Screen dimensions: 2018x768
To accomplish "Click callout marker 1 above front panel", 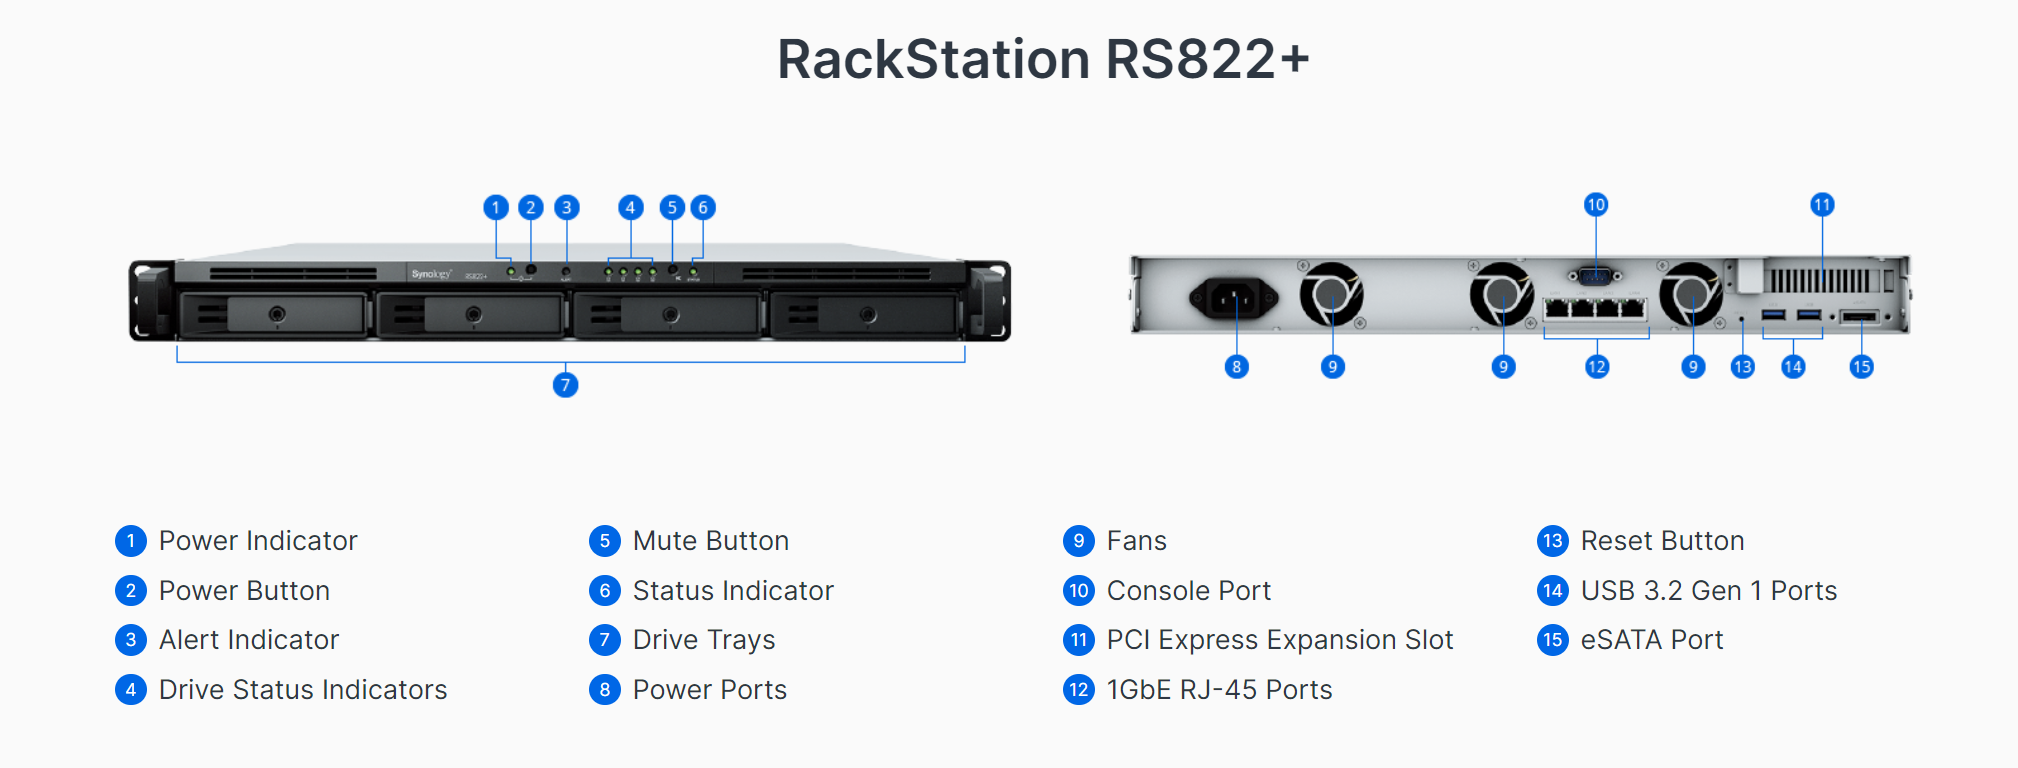I will (x=495, y=207).
